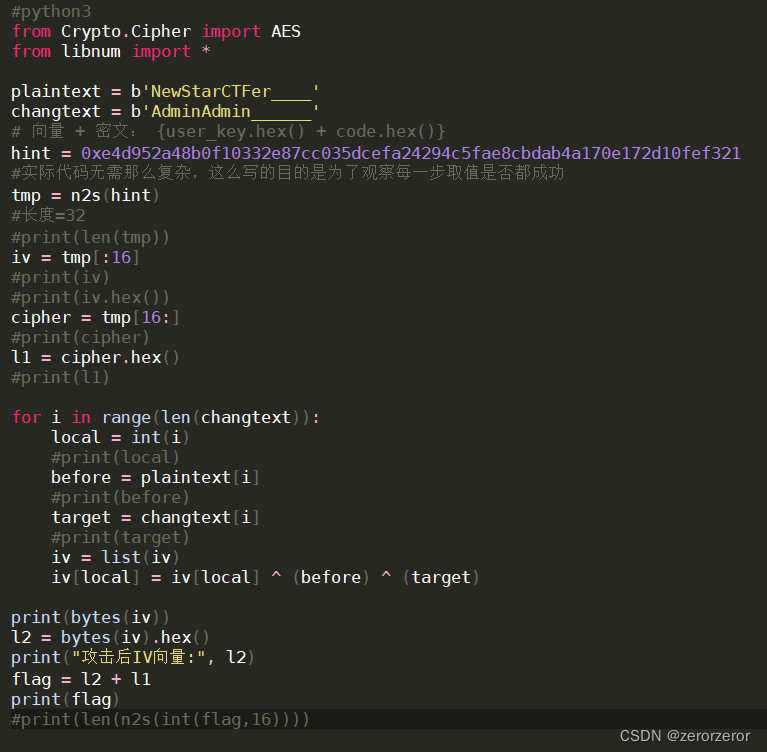Click the plaintext b'NewStarCTFer____' line
Screen dimensions: 767x752
click(x=165, y=91)
